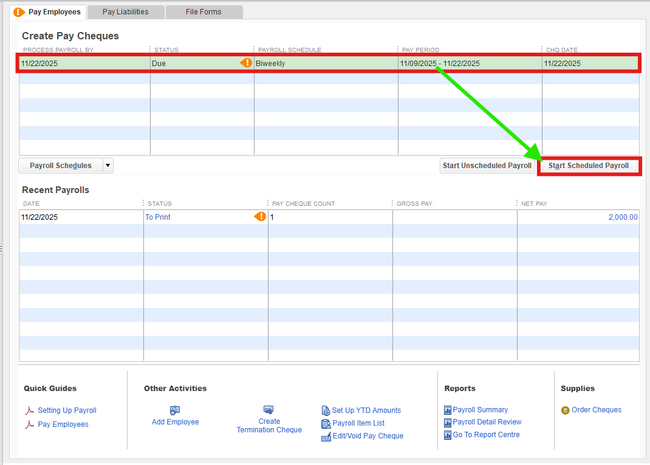Open Edit/Void Pay Cheque link
The height and width of the screenshot is (465, 650).
(x=368, y=436)
